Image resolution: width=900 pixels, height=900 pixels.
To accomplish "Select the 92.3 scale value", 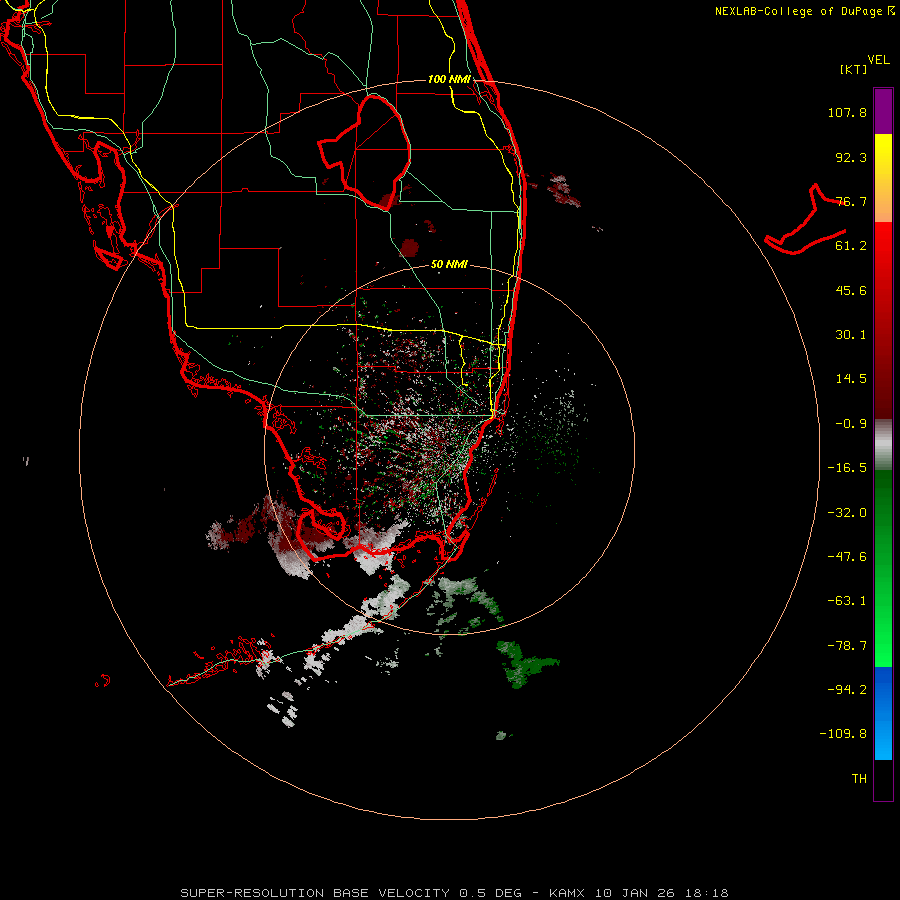I will [x=851, y=157].
